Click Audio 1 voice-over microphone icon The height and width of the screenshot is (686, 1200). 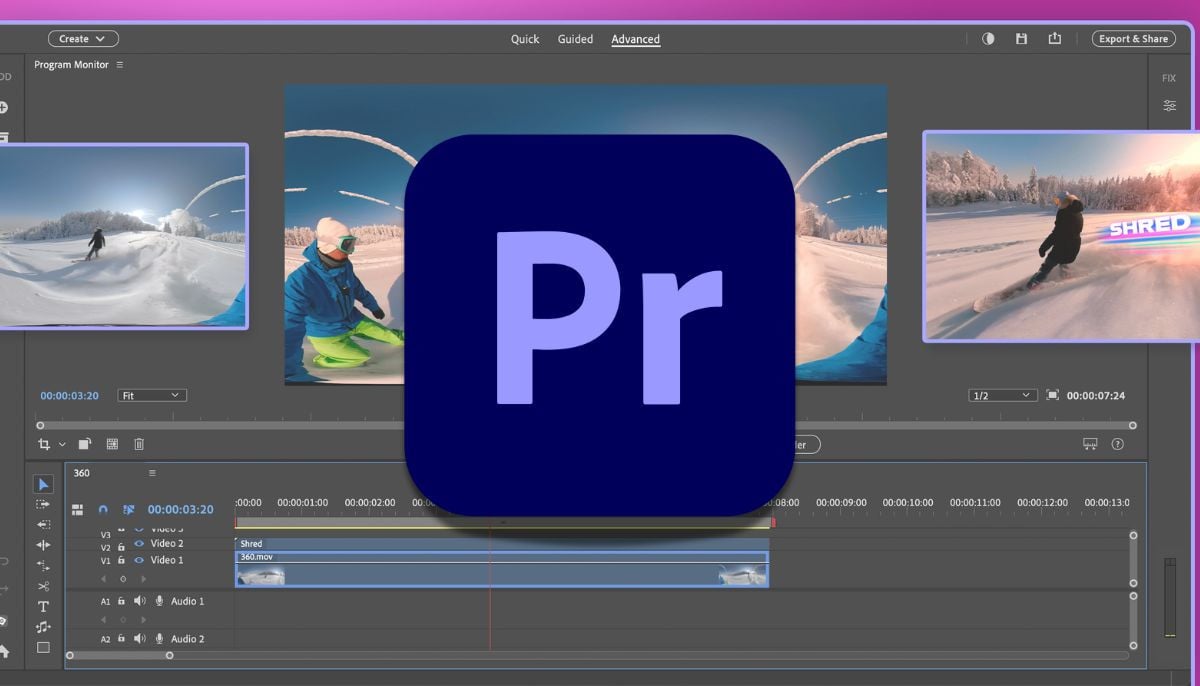coord(159,601)
